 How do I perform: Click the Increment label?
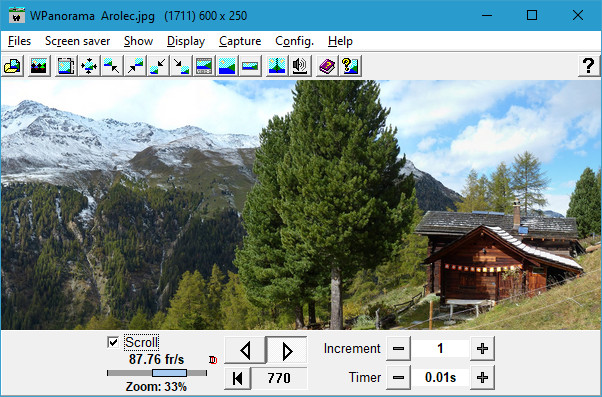click(352, 349)
